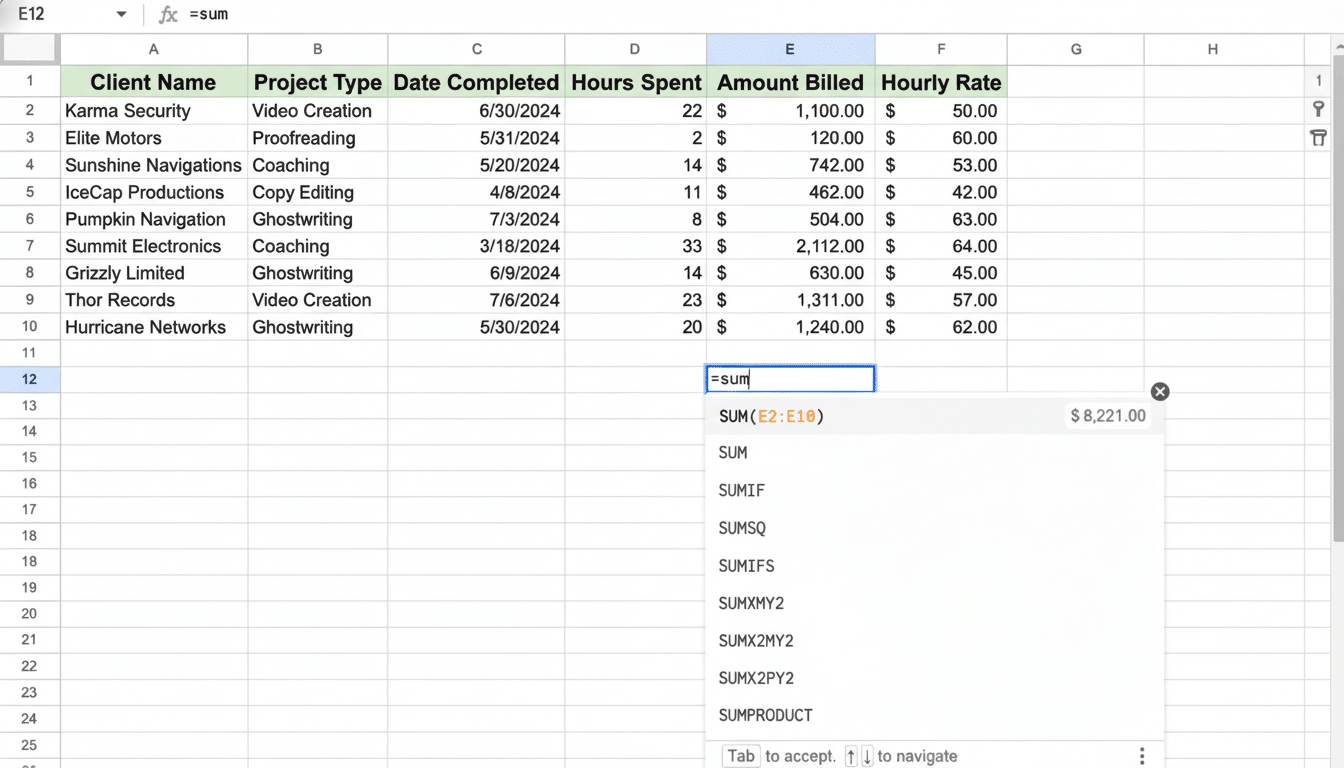Viewport: 1344px width, 768px height.
Task: Click the Tab to accept button
Action: pos(740,756)
